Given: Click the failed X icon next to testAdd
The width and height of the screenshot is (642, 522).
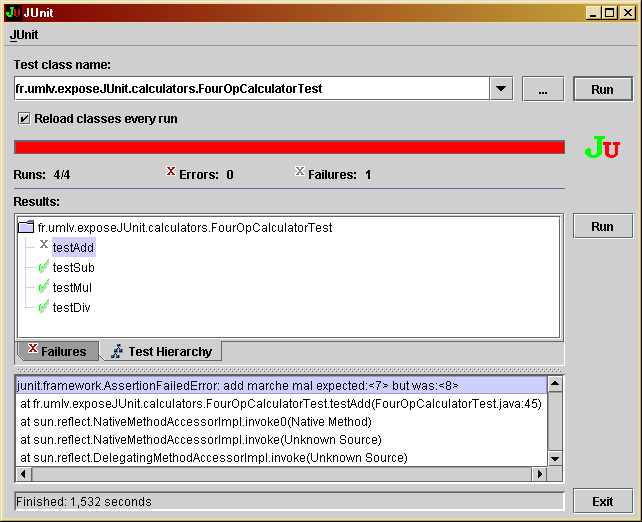Looking at the screenshot, I should 44,245.
